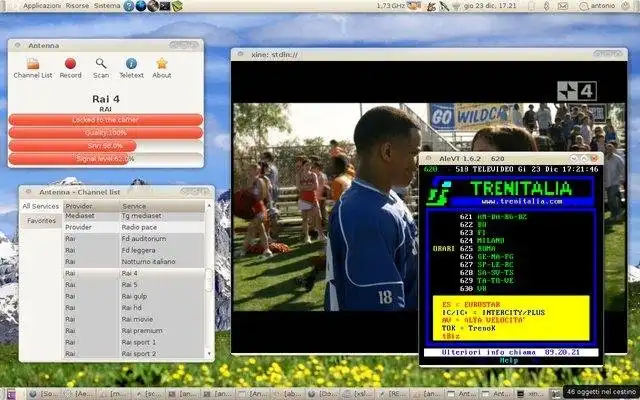This screenshot has height=400, width=640.
Task: Open the Risorse menu
Action: pyautogui.click(x=77, y=6)
